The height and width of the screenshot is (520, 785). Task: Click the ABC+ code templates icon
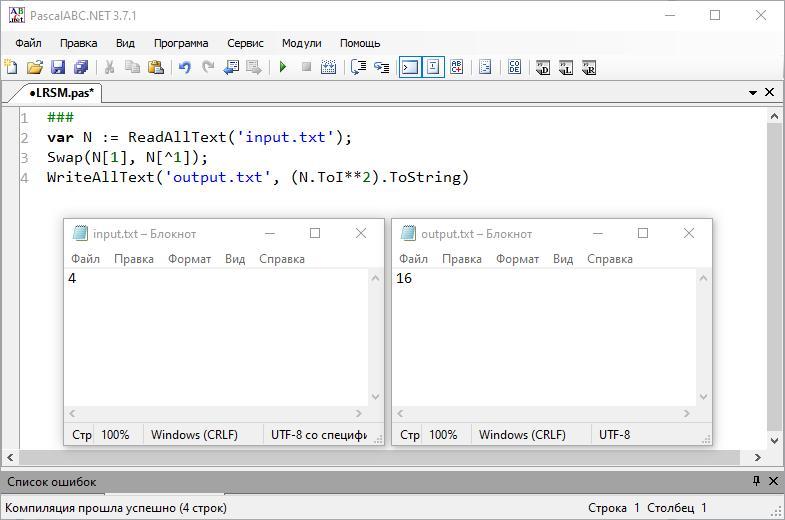pyautogui.click(x=457, y=67)
